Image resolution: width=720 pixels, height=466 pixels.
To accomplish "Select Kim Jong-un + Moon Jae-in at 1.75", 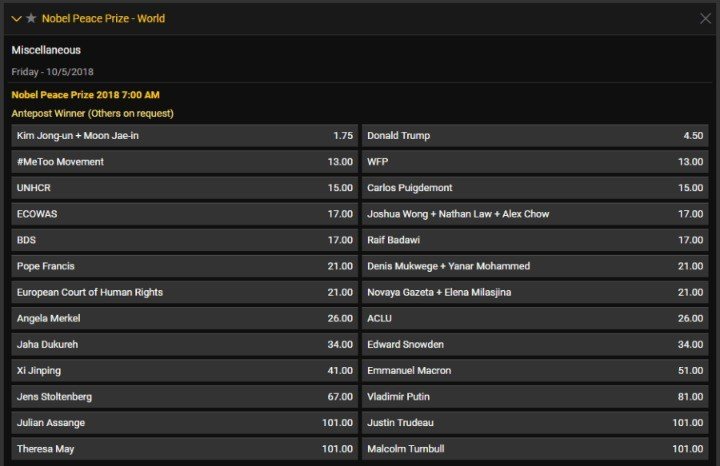I will [185, 135].
